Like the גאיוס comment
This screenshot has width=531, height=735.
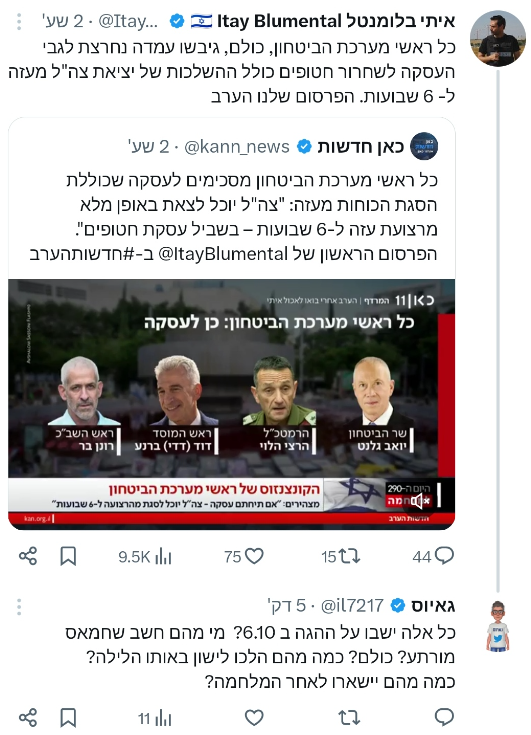pyautogui.click(x=254, y=717)
